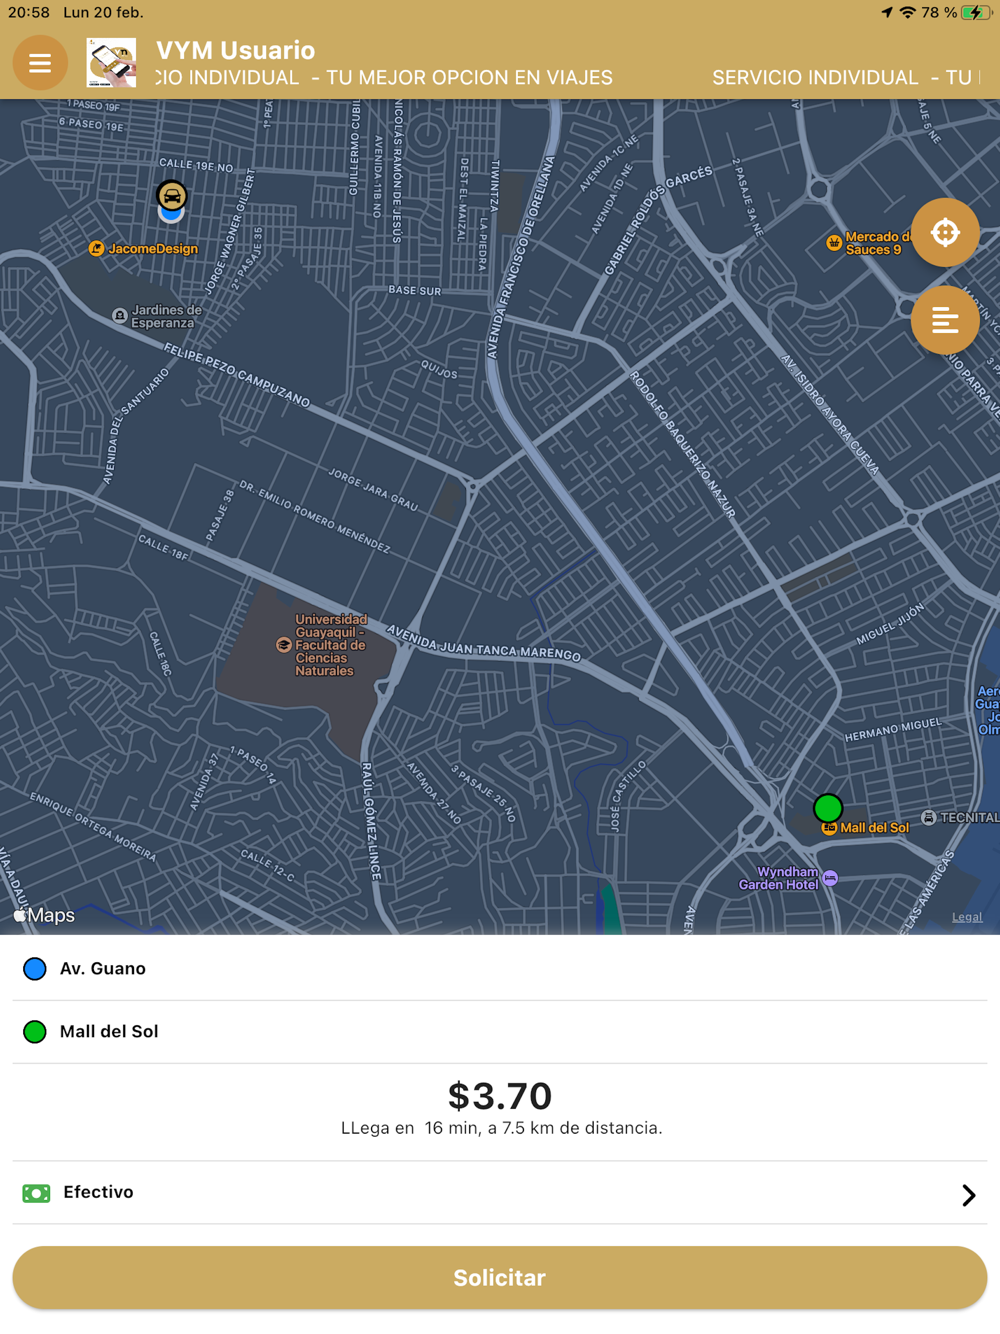The width and height of the screenshot is (1000, 1334).
Task: Tap Wi-Fi icon in status bar
Action: click(x=907, y=13)
